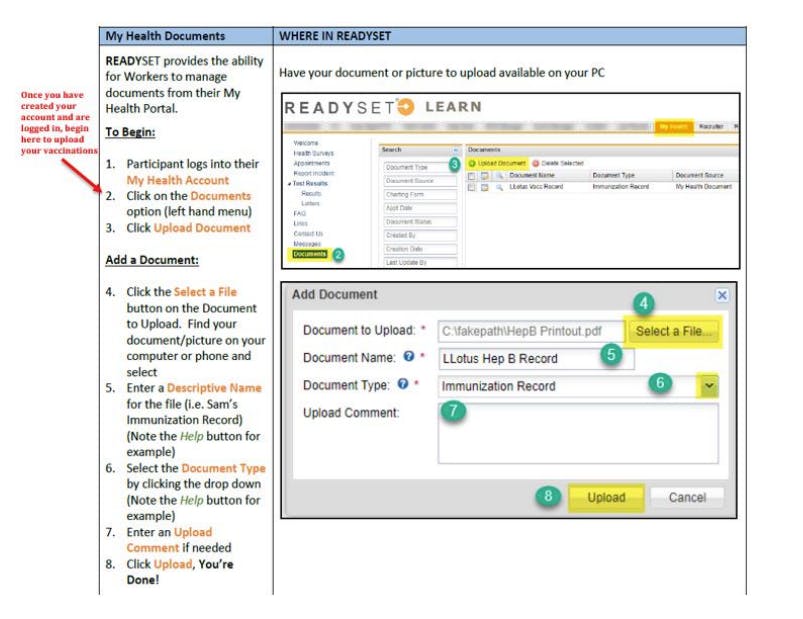Switch to the Recruiter tab
The height and width of the screenshot is (619, 803).
click(x=712, y=128)
